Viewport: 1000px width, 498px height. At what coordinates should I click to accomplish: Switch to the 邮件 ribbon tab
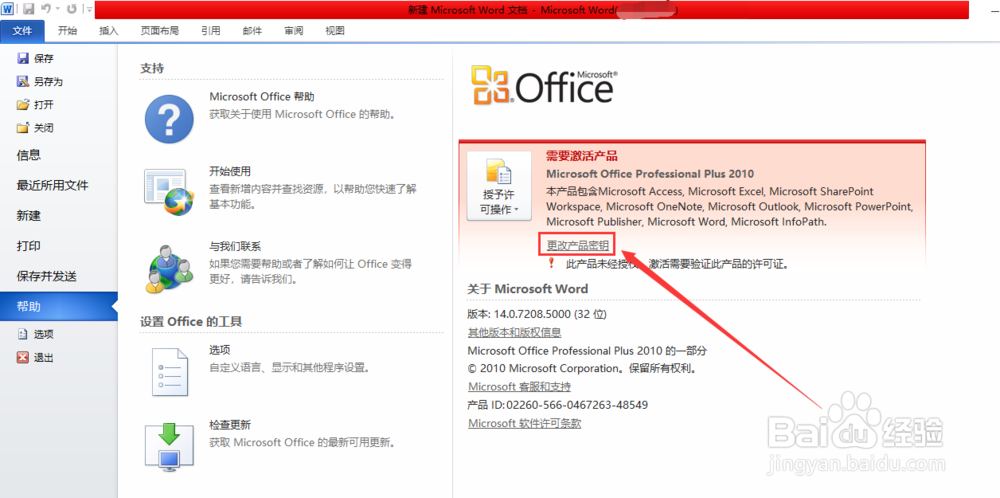point(252,31)
